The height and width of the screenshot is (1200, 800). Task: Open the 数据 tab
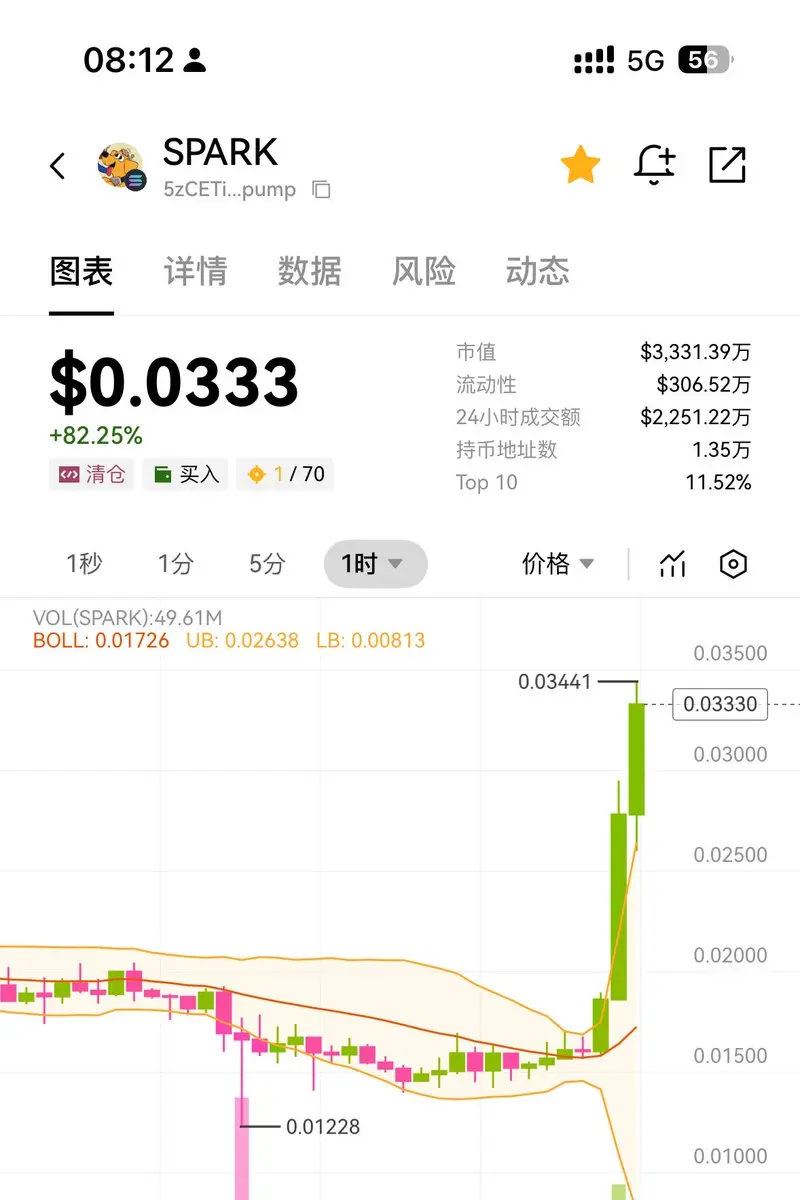[x=309, y=271]
